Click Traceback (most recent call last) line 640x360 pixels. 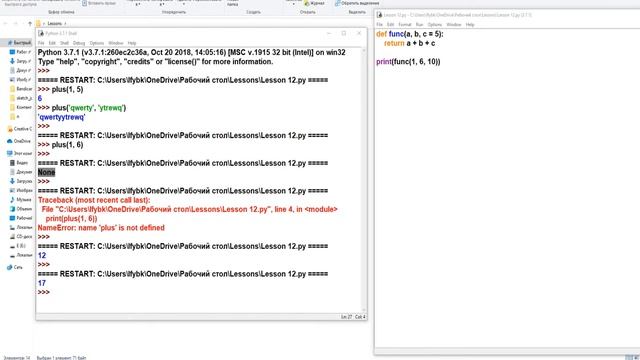(94, 200)
